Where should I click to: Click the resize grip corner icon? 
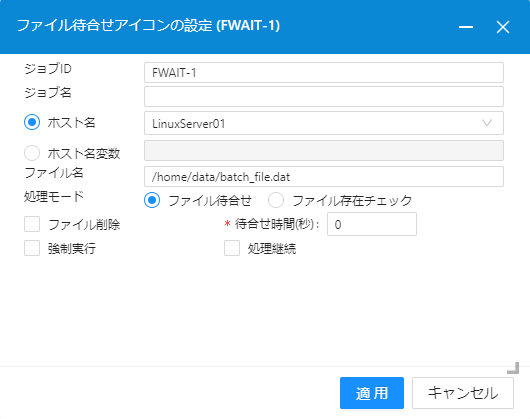(513, 368)
